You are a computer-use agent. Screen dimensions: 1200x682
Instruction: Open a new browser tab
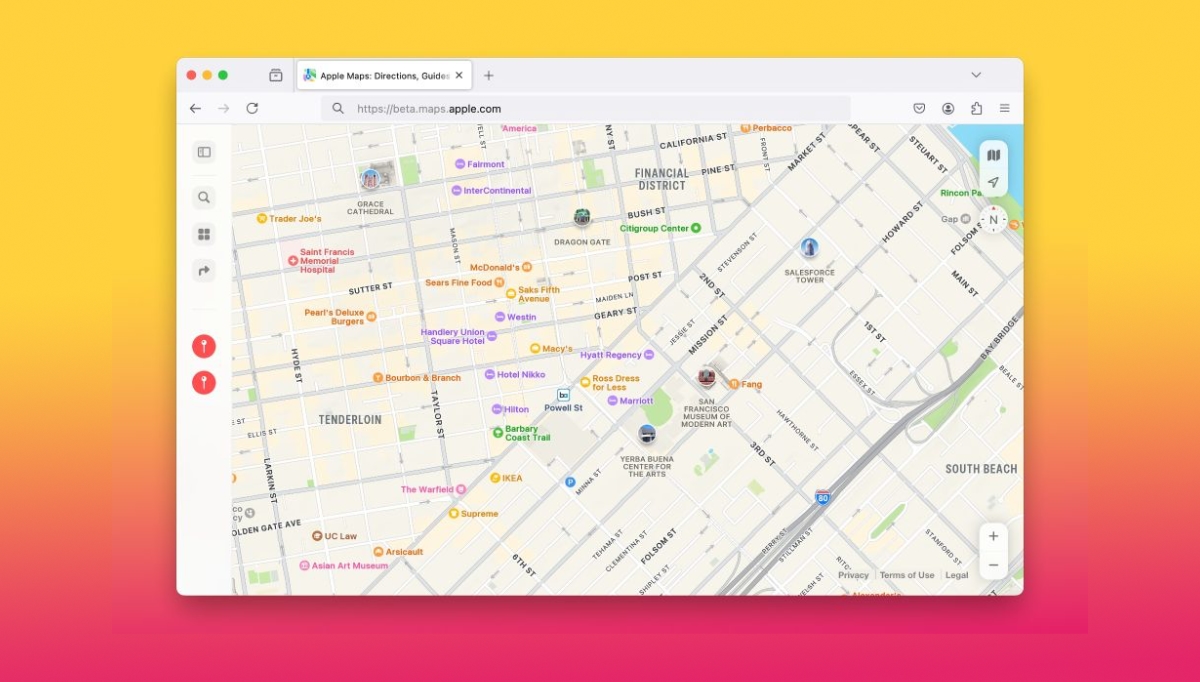pyautogui.click(x=489, y=75)
